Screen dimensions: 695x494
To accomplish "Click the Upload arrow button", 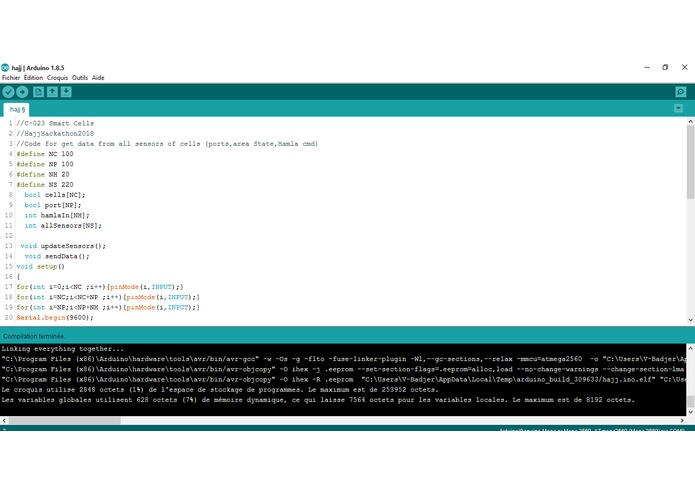I will [x=22, y=92].
